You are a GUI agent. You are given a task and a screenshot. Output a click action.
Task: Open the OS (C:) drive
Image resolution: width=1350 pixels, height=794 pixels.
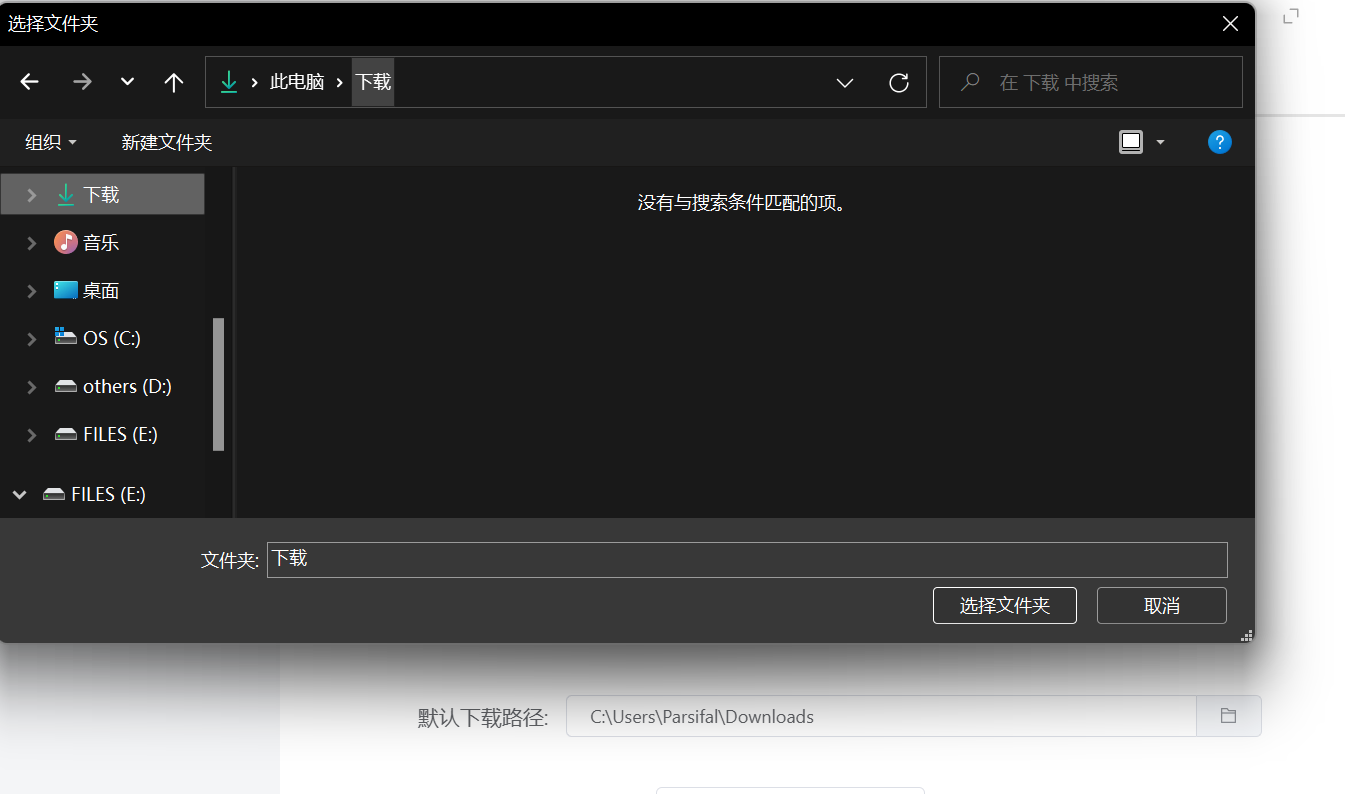(108, 337)
